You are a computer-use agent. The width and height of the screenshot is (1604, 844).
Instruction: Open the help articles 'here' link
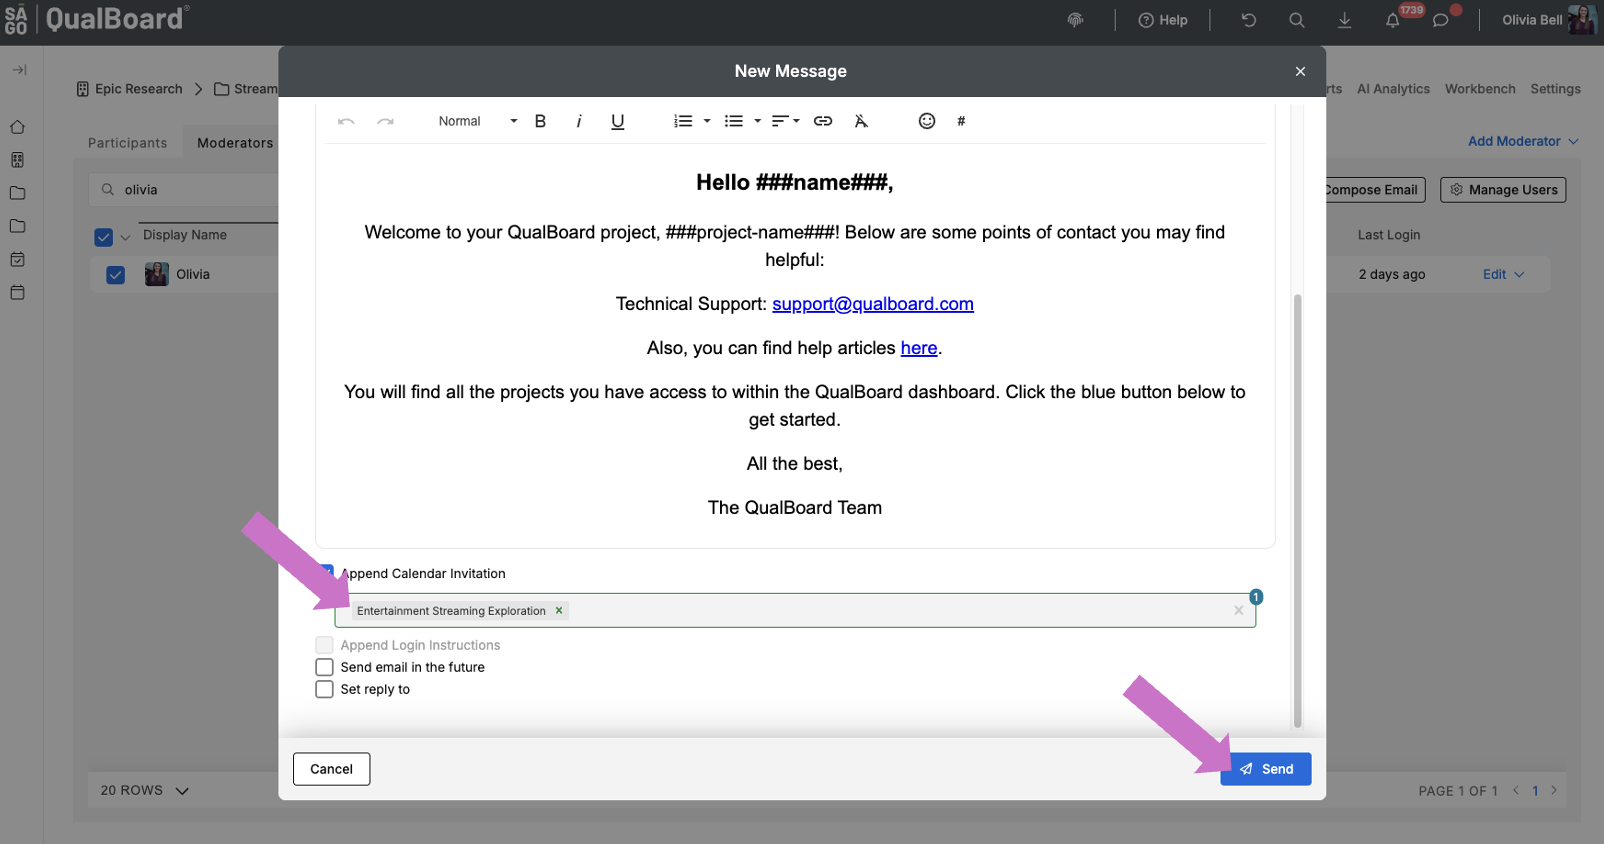point(919,348)
